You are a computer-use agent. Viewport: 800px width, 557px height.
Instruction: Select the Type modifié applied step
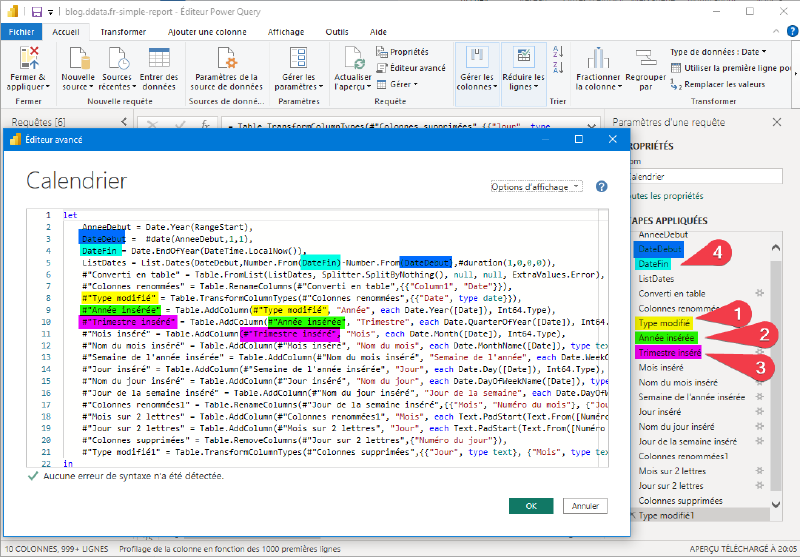(x=664, y=323)
